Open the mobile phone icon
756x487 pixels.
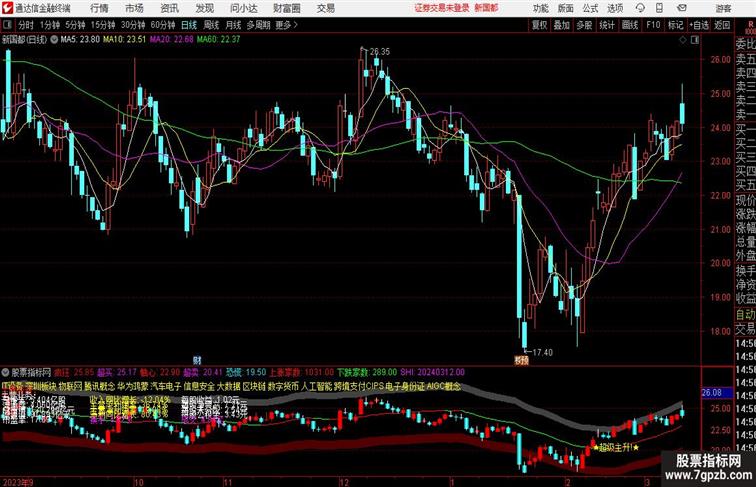point(660,8)
